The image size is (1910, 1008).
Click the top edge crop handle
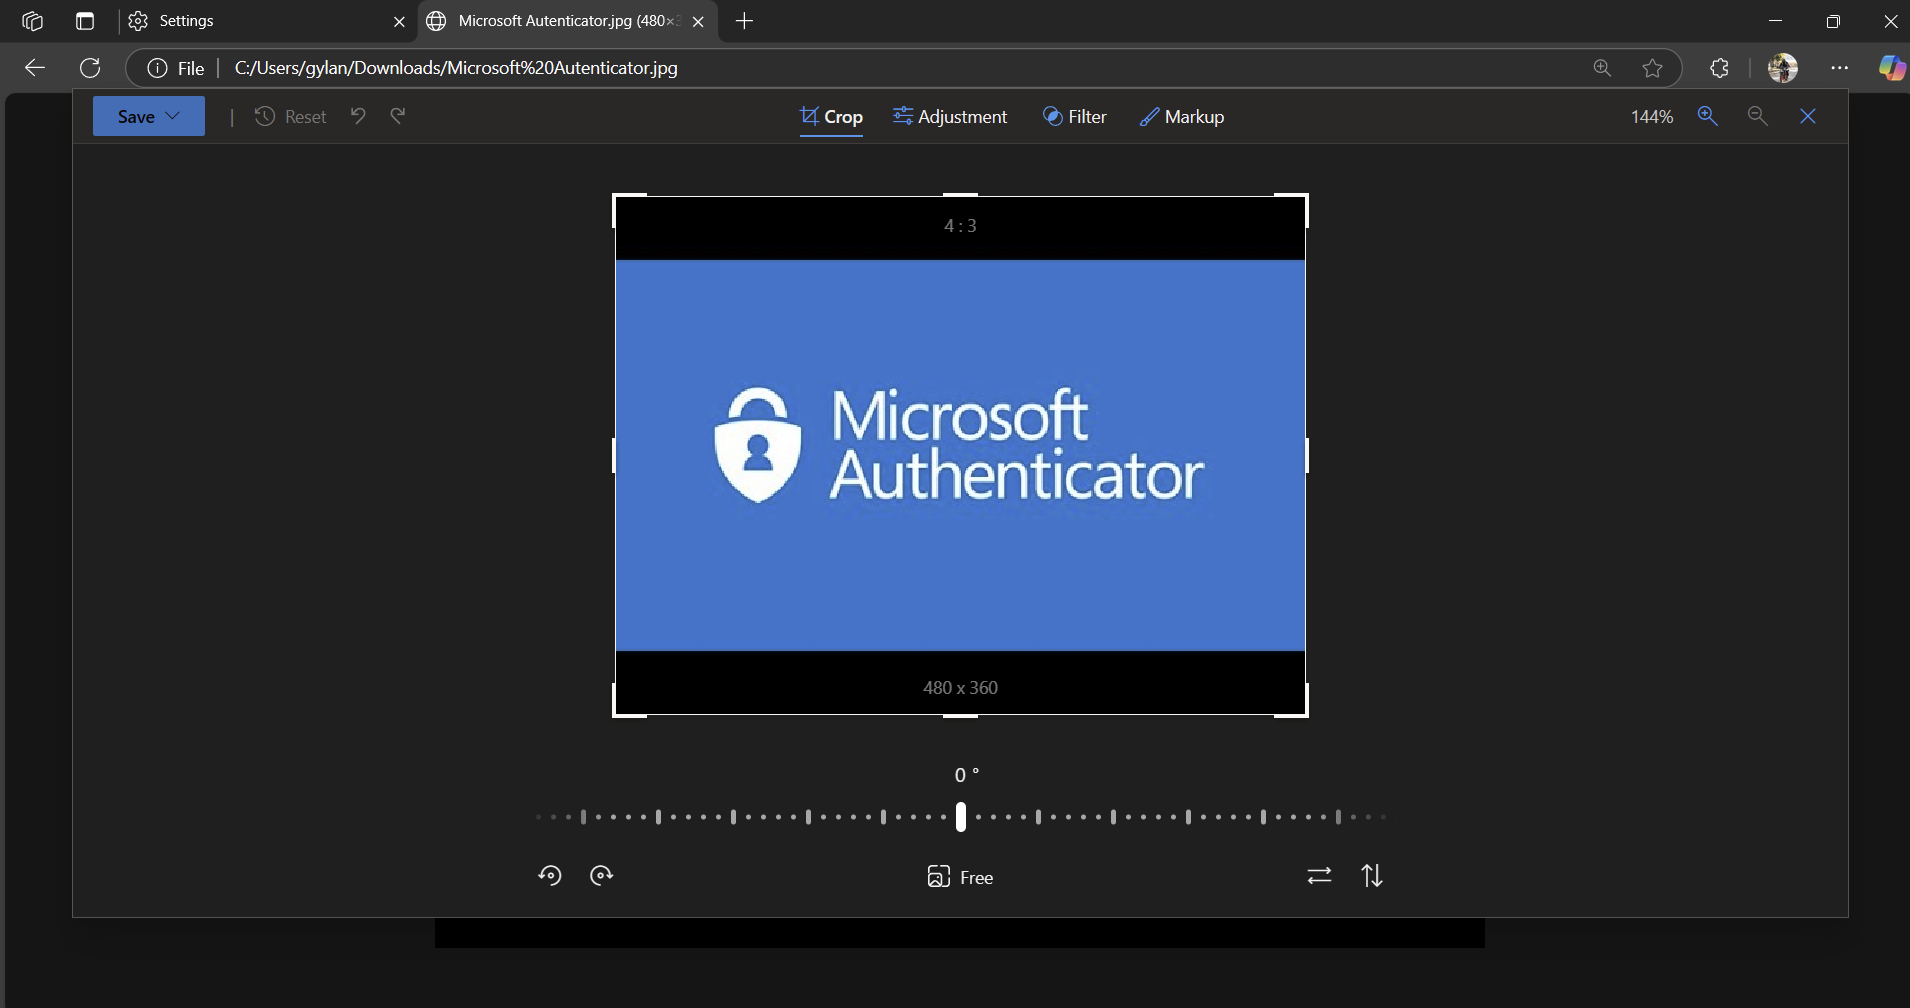pyautogui.click(x=960, y=195)
